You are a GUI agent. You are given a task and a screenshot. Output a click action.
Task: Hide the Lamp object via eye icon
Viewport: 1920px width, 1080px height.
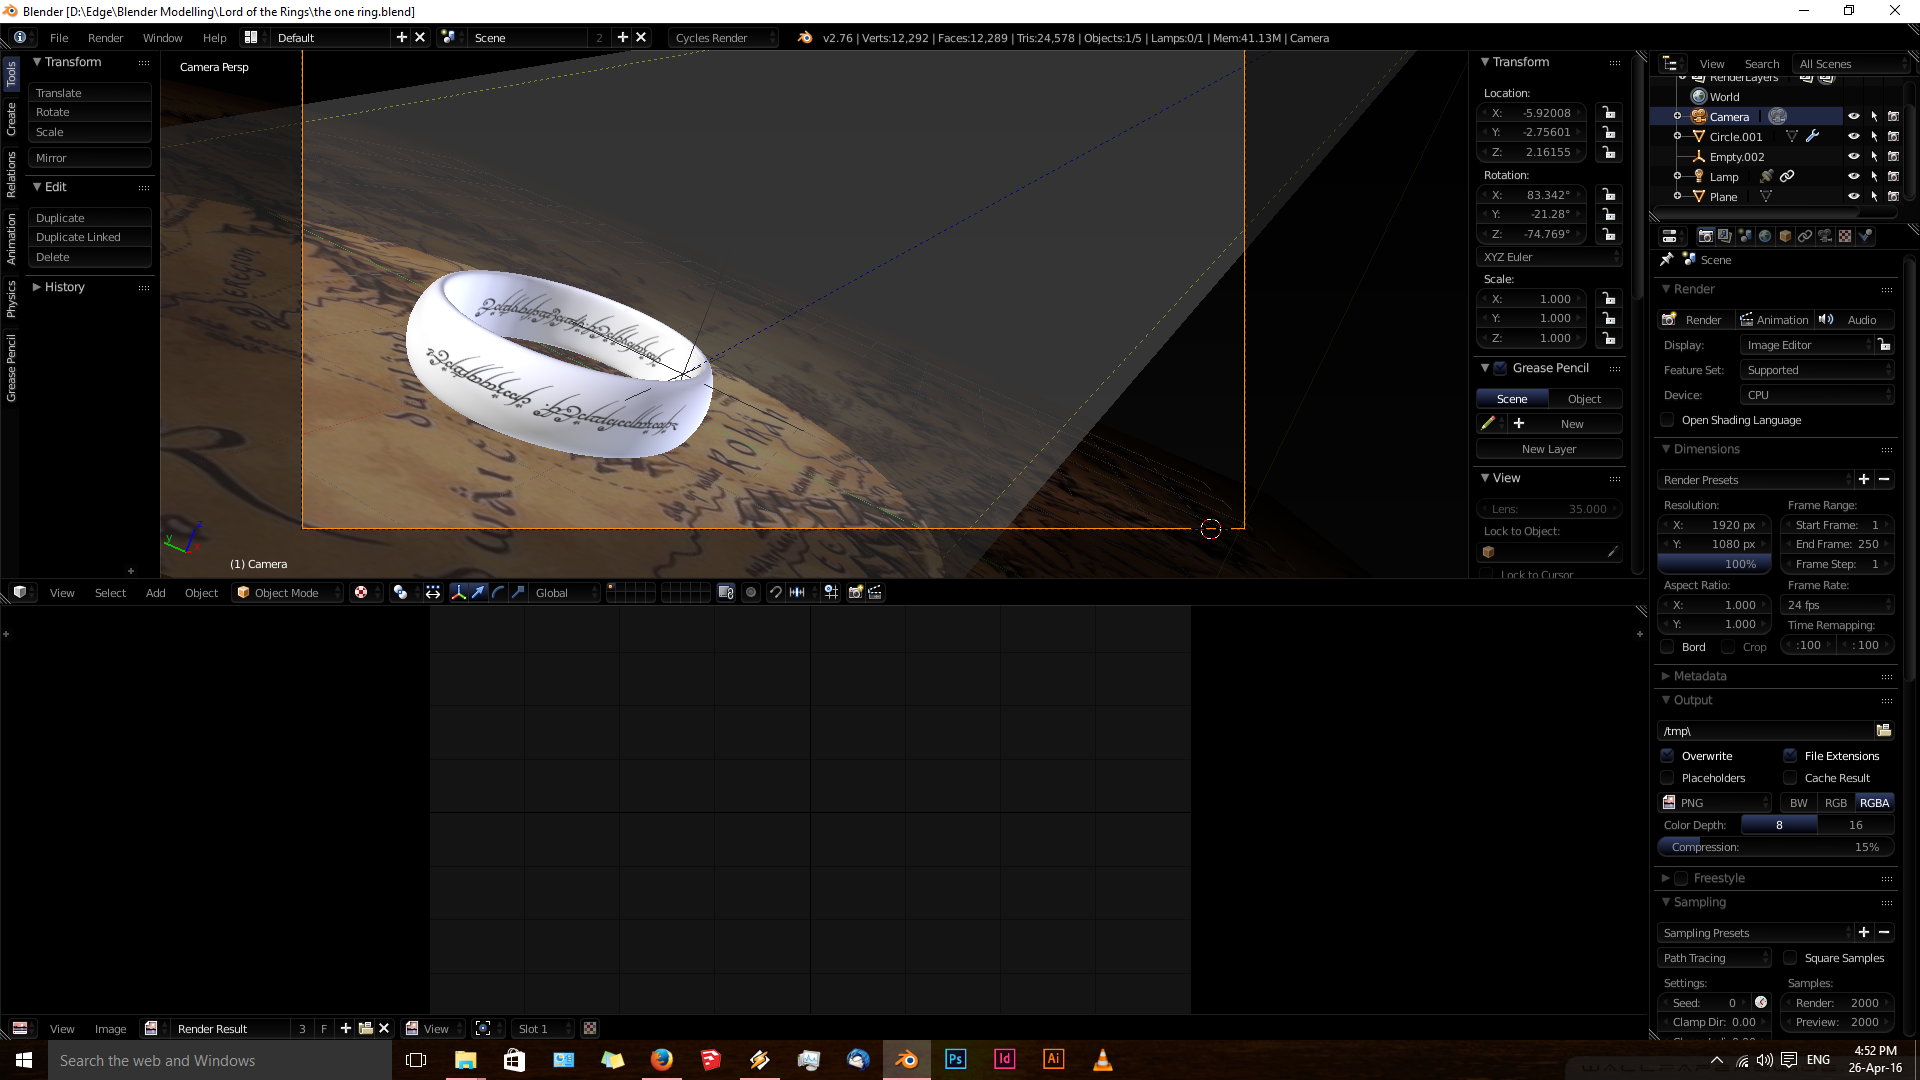coord(1853,176)
